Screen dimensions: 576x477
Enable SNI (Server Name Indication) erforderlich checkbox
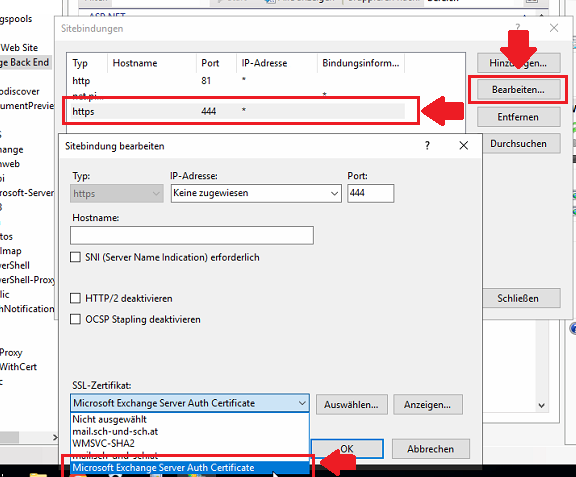point(75,257)
